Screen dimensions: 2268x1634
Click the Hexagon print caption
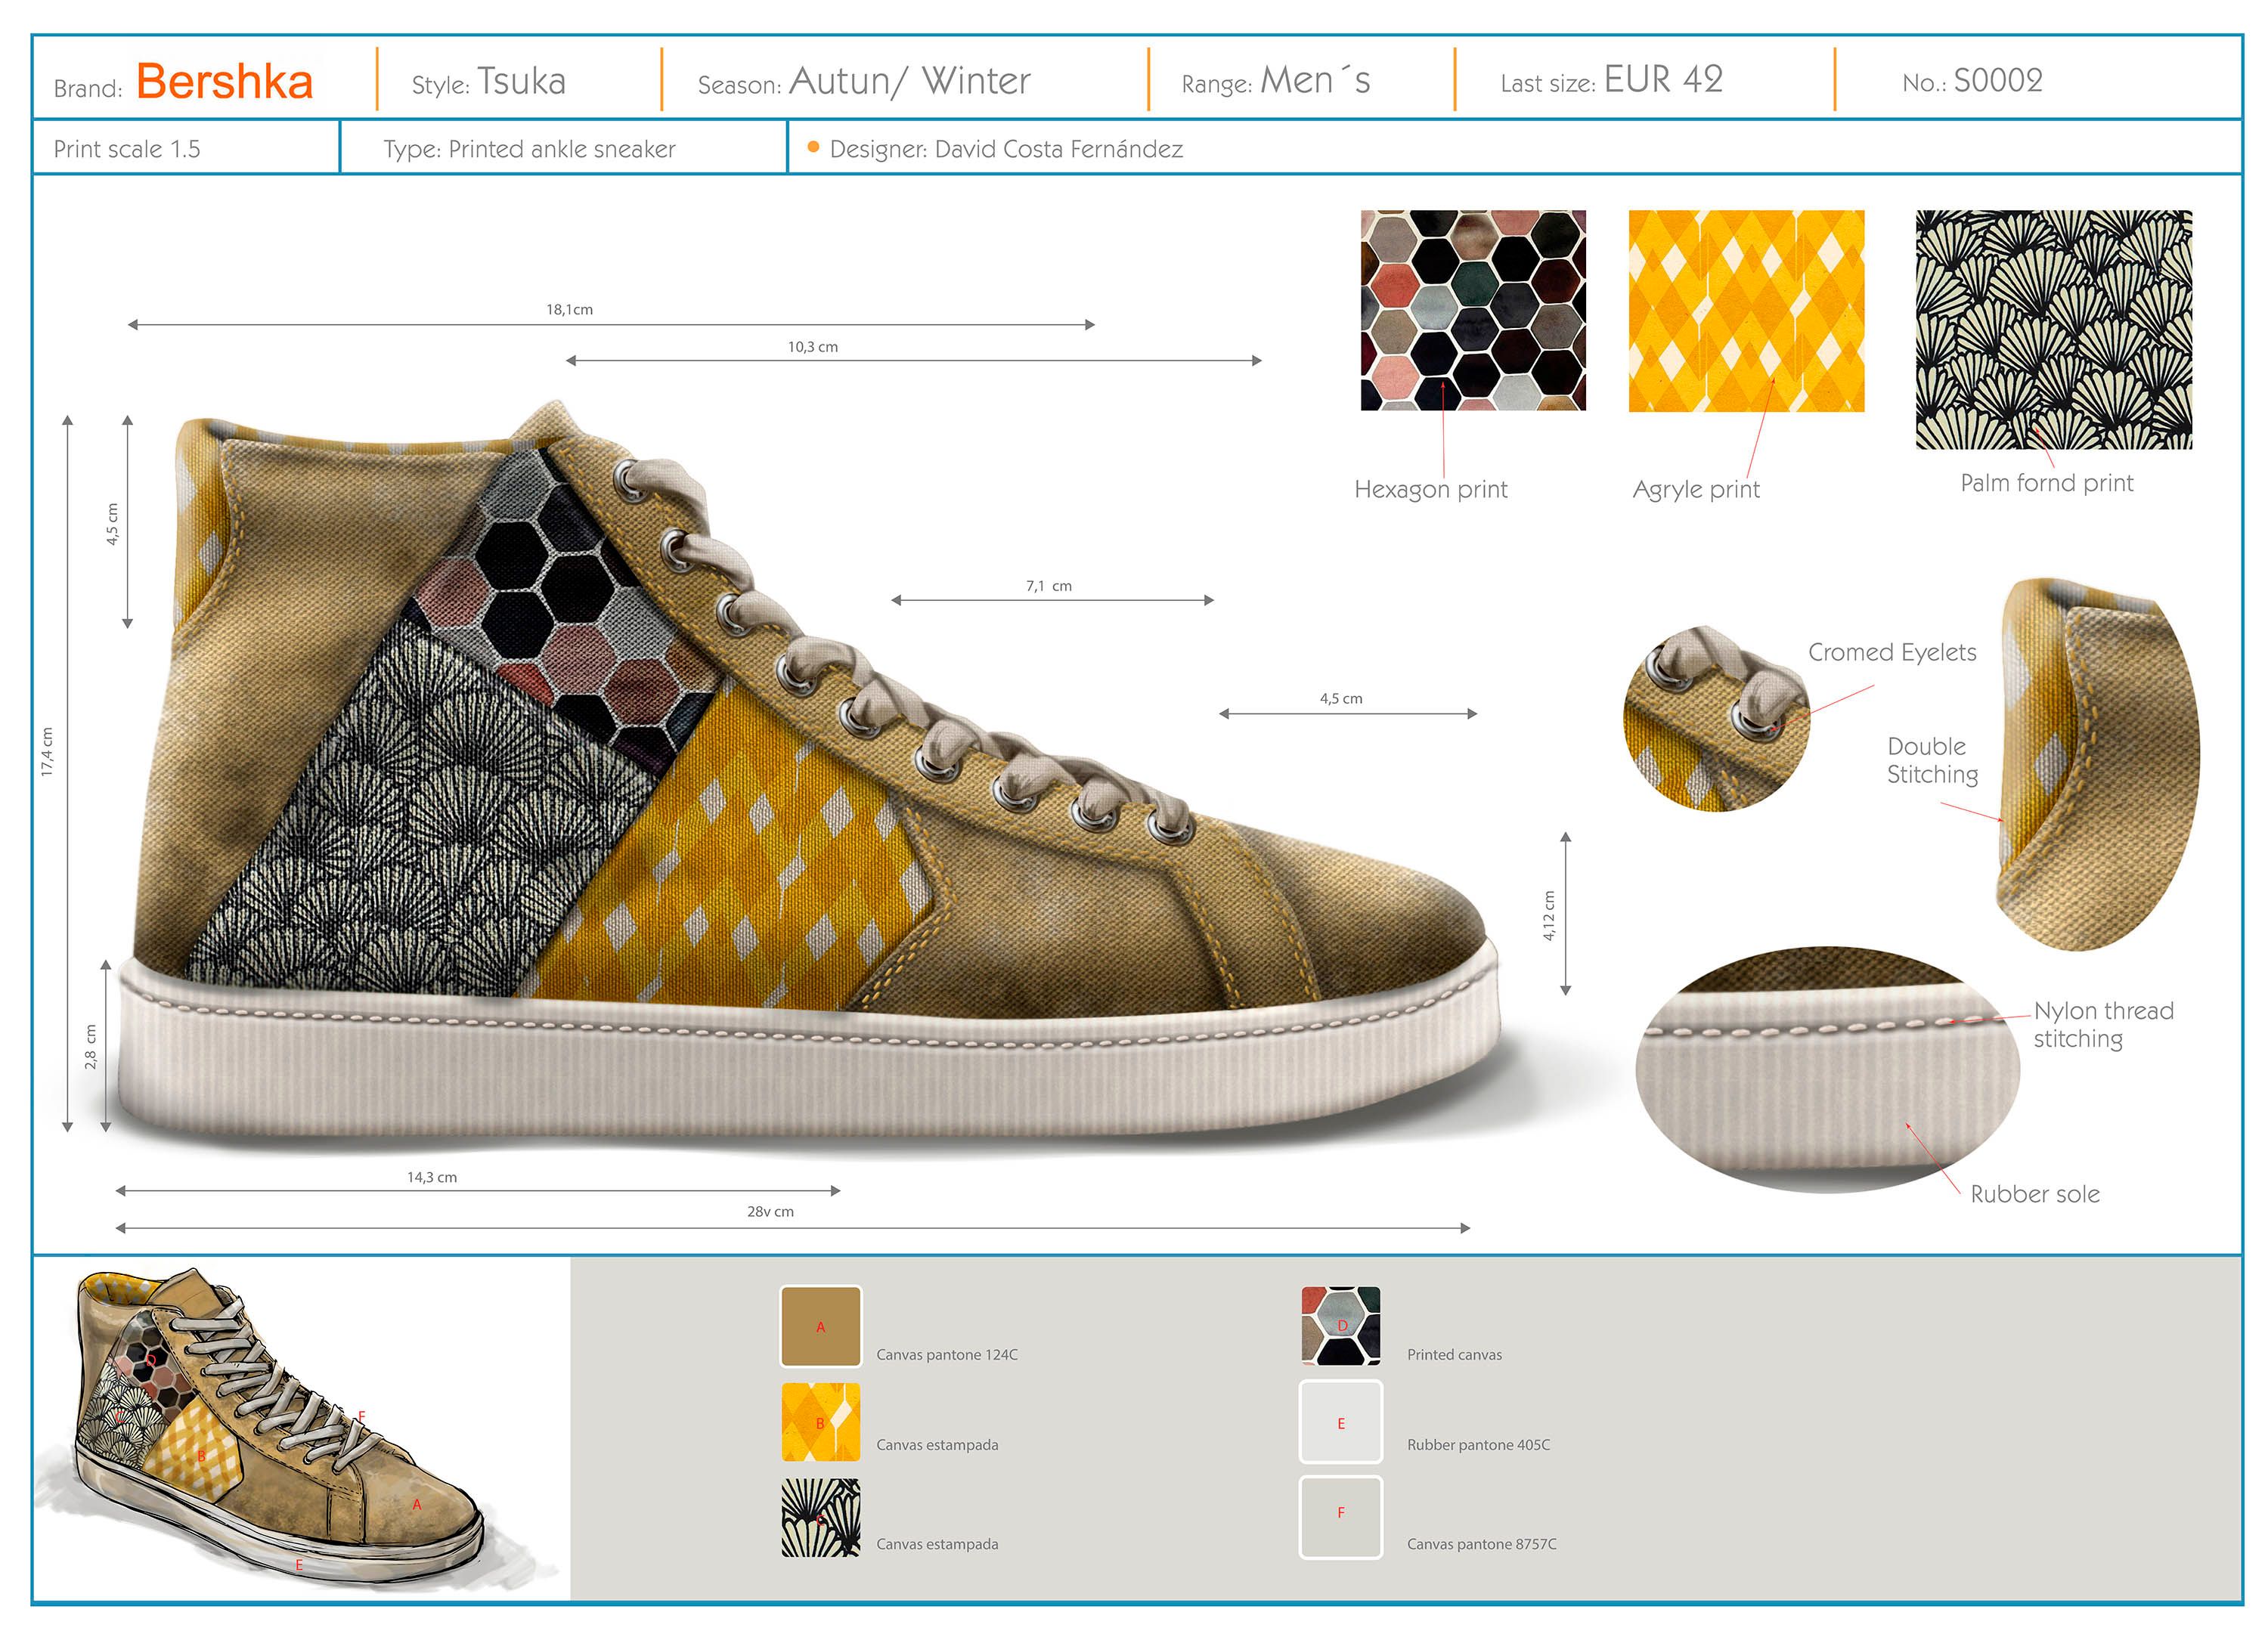coord(1430,489)
